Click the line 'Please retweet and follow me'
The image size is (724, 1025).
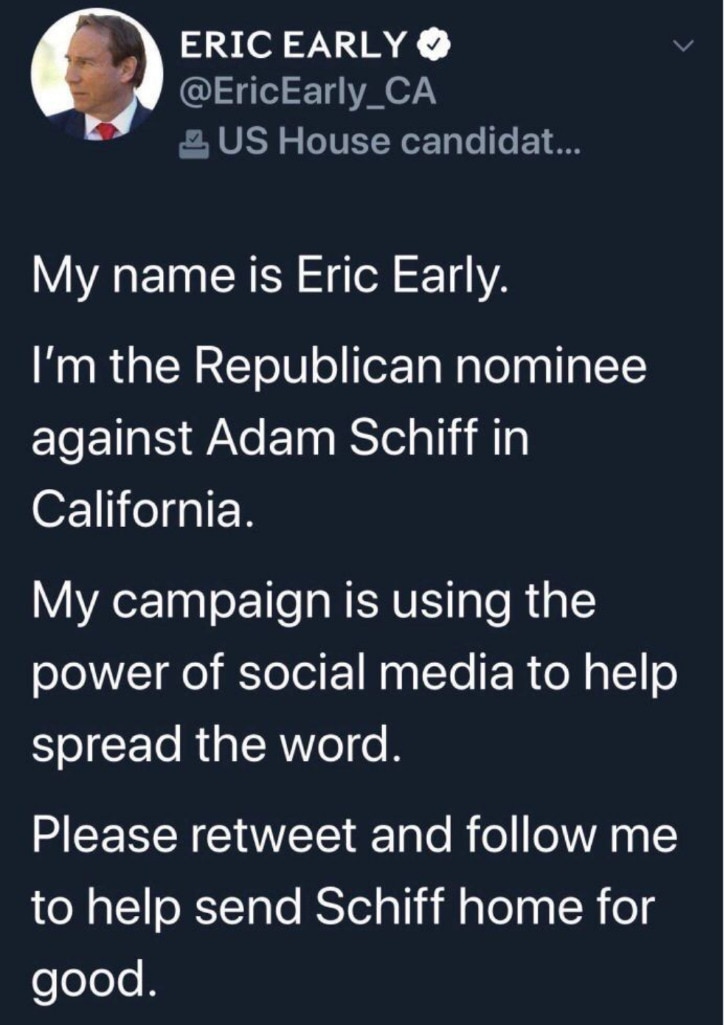click(355, 836)
